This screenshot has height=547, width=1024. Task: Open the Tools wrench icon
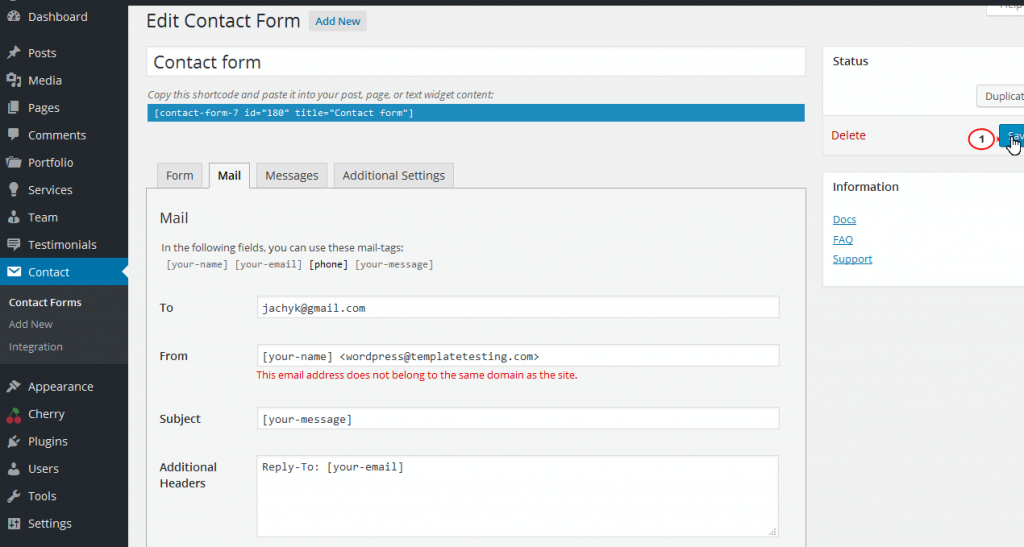[x=14, y=496]
